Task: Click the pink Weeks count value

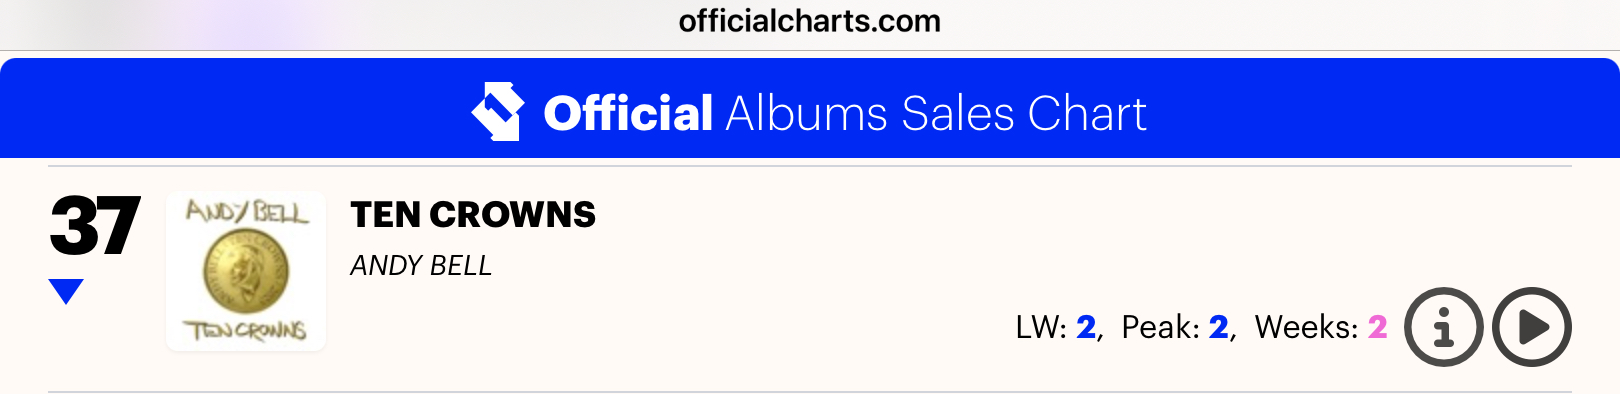Action: click(x=1378, y=327)
